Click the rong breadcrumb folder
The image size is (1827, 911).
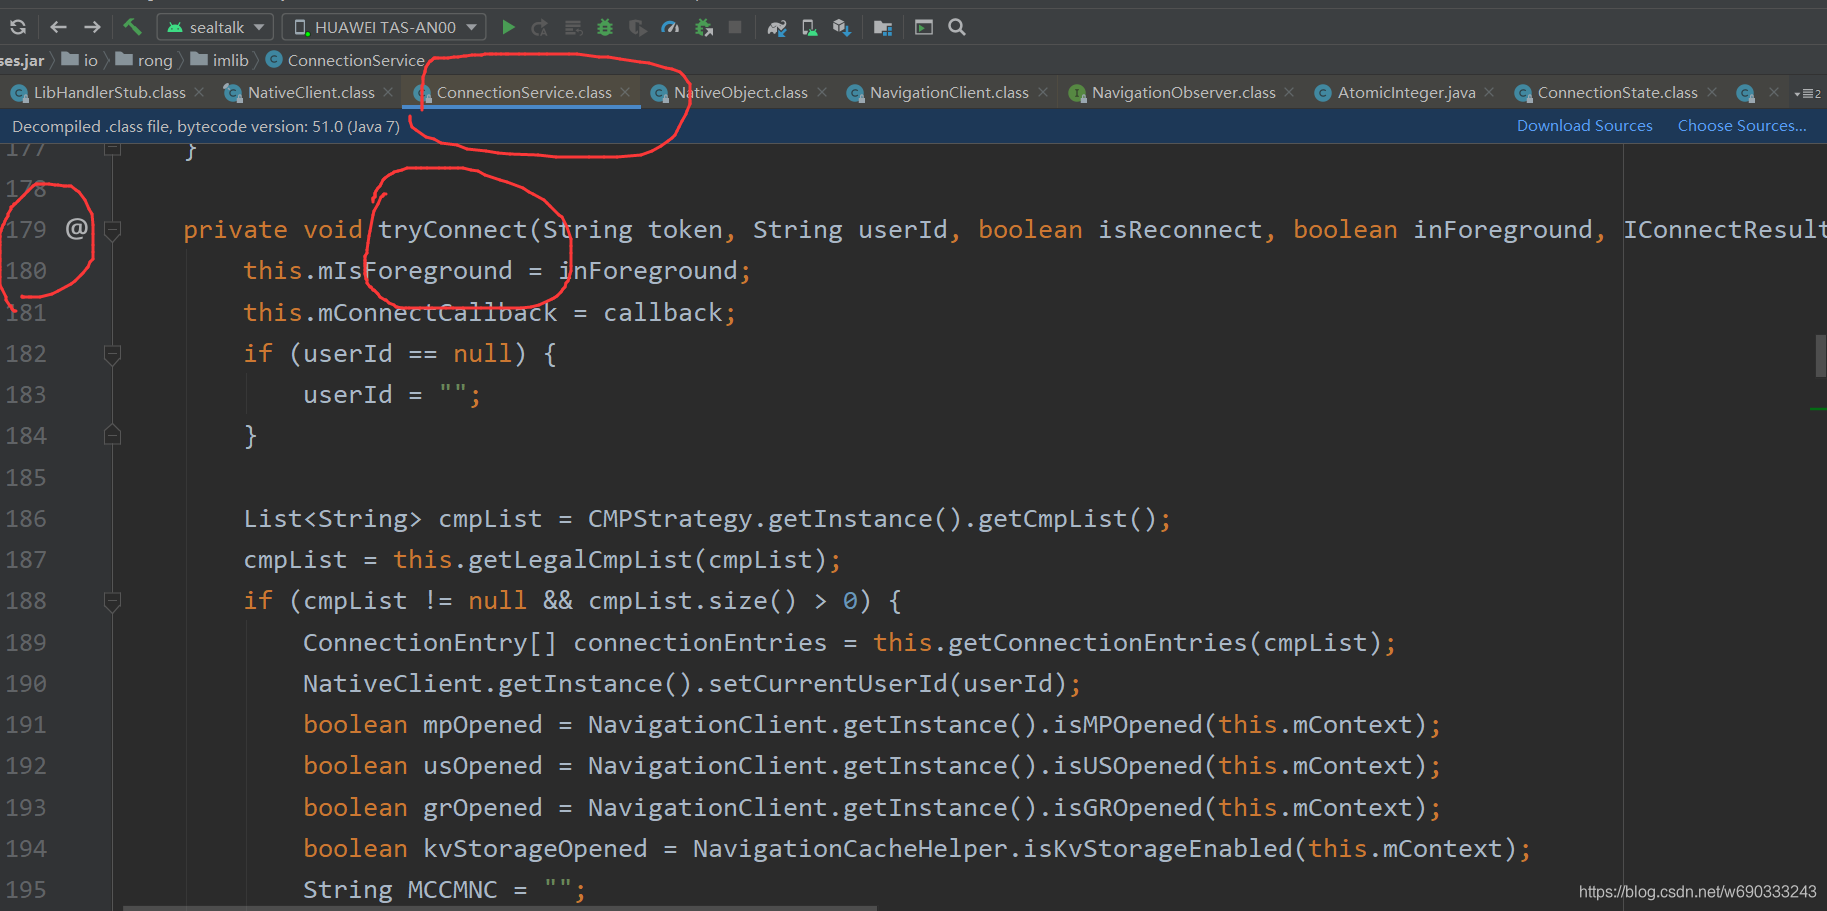(144, 60)
